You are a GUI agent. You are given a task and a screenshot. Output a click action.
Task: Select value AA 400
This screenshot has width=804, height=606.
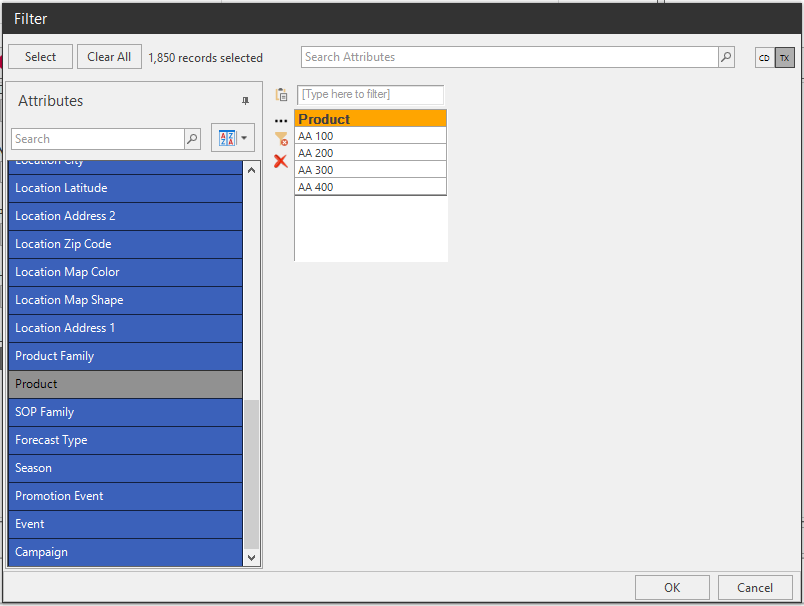[x=370, y=187]
